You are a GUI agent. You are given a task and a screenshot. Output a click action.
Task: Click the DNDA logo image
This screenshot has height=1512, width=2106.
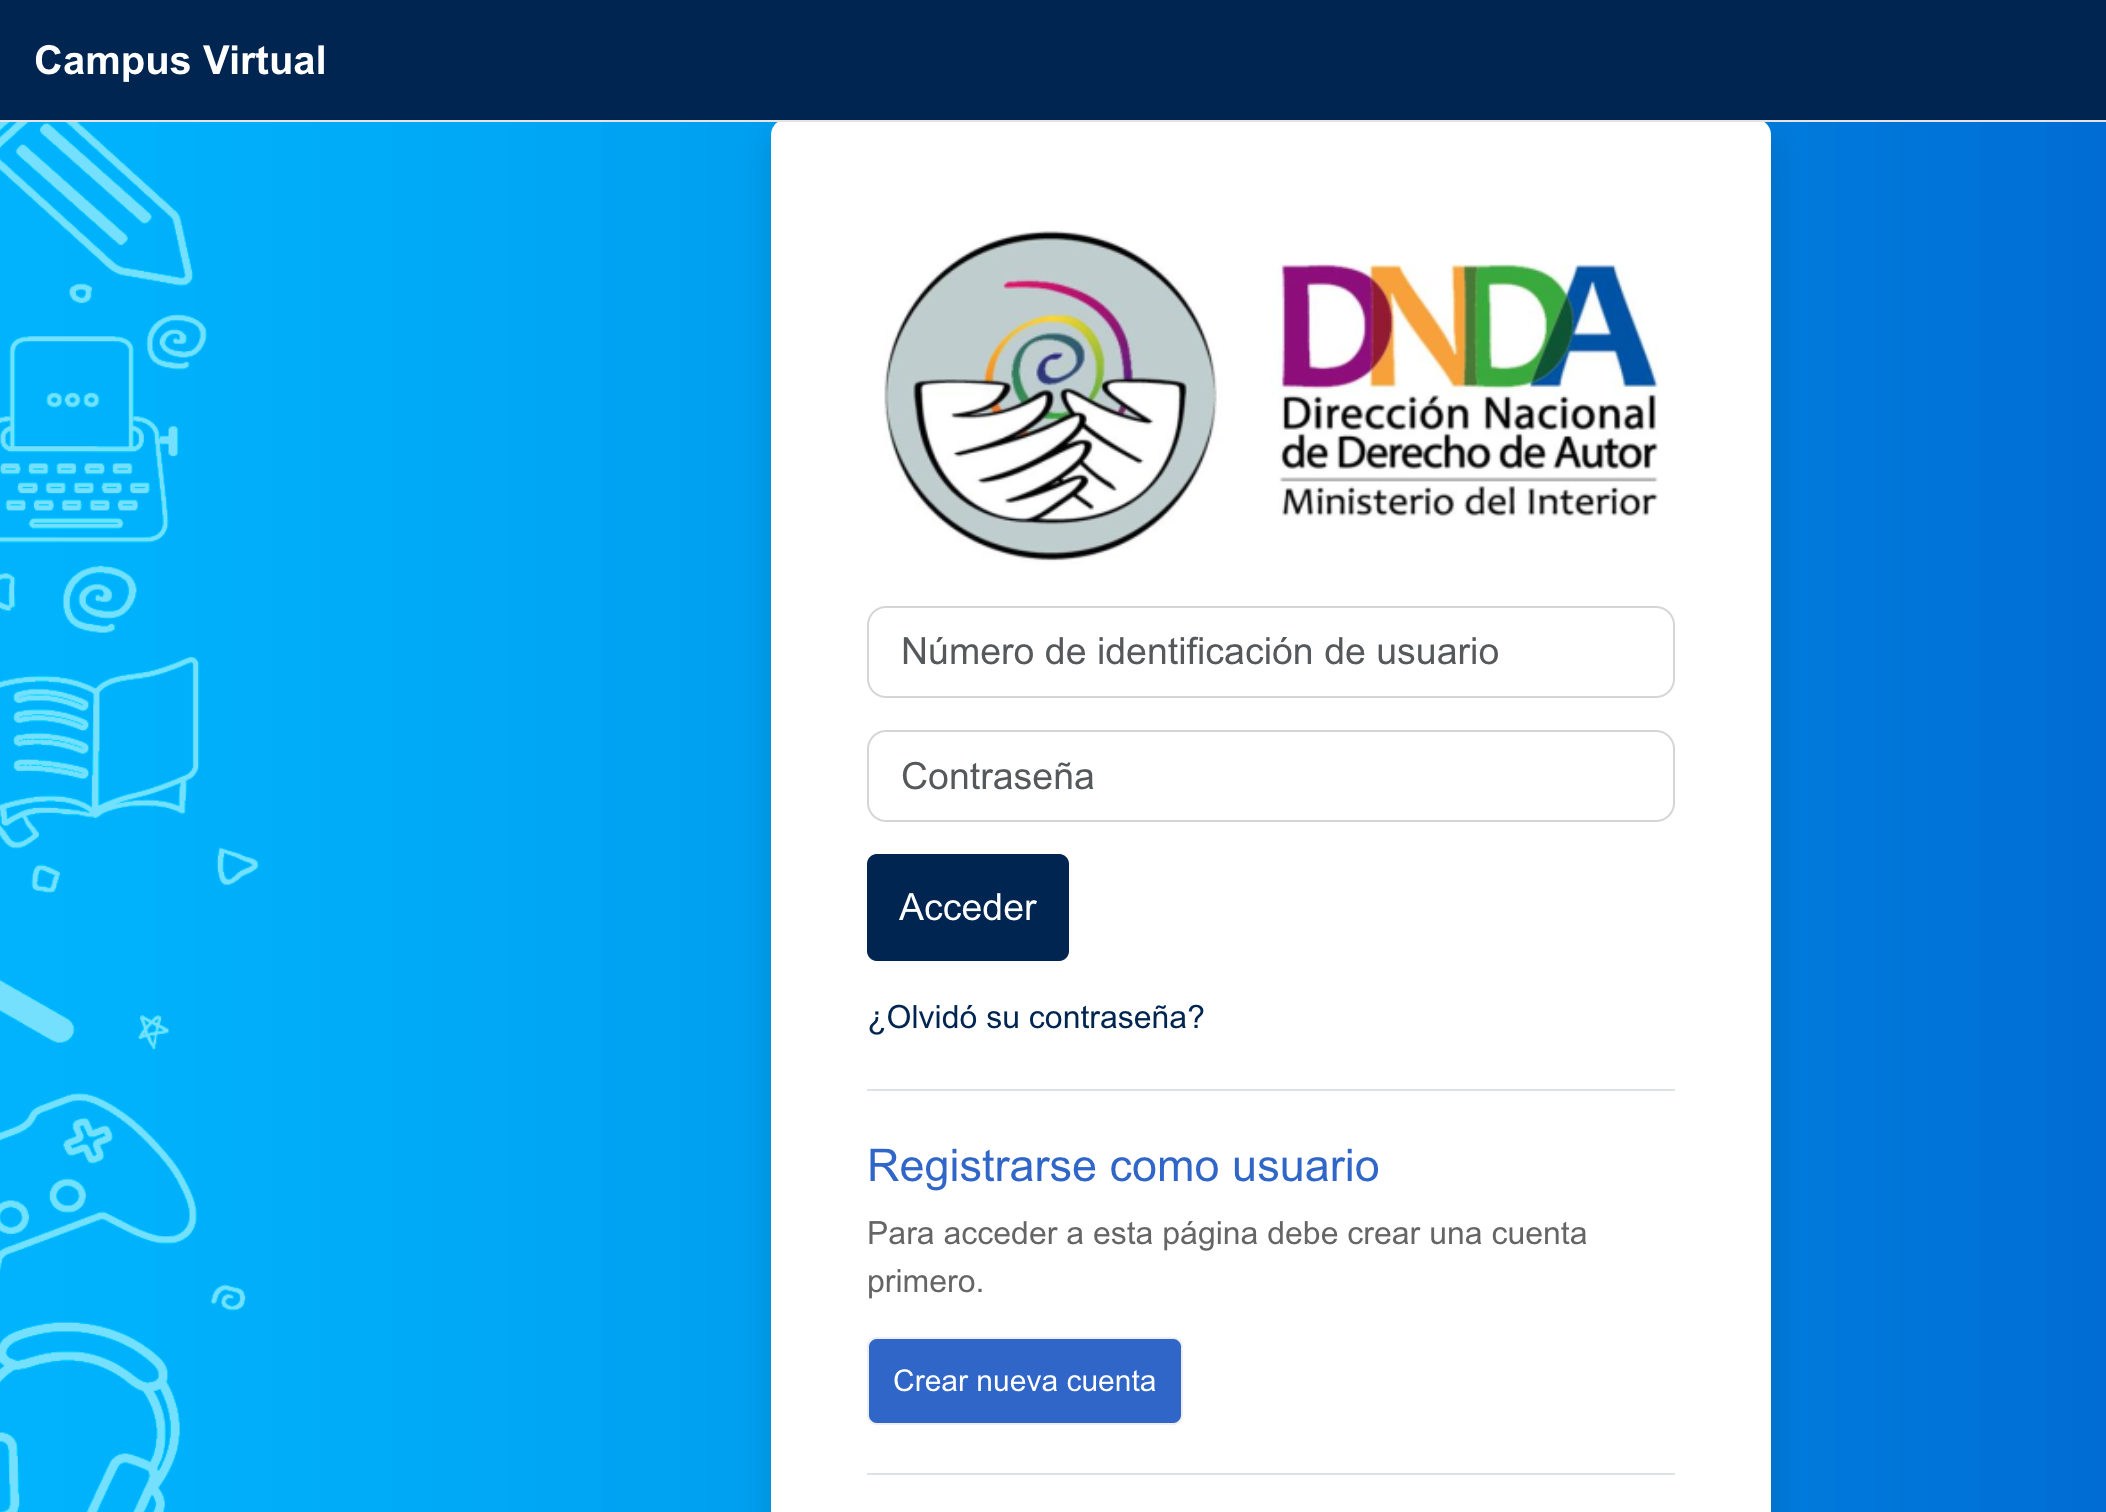click(x=1270, y=394)
